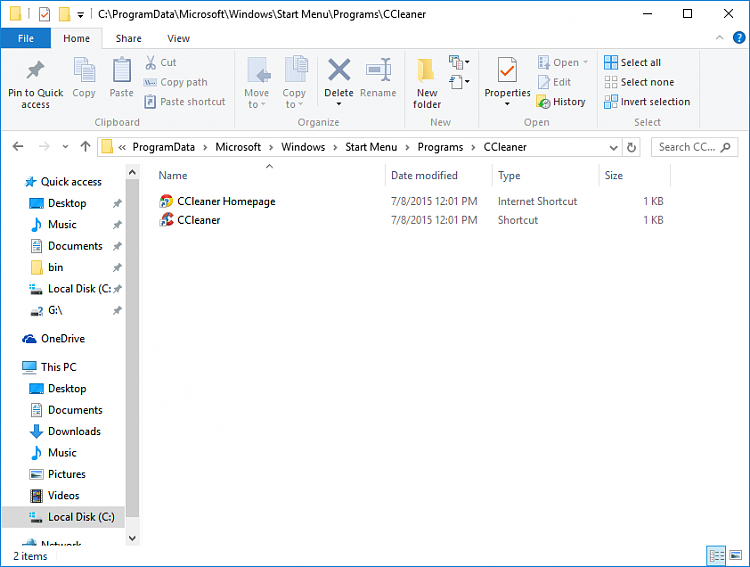Viewport: 750px width, 567px height.
Task: Open pinned Desktop under Quick access
Action: tap(67, 203)
